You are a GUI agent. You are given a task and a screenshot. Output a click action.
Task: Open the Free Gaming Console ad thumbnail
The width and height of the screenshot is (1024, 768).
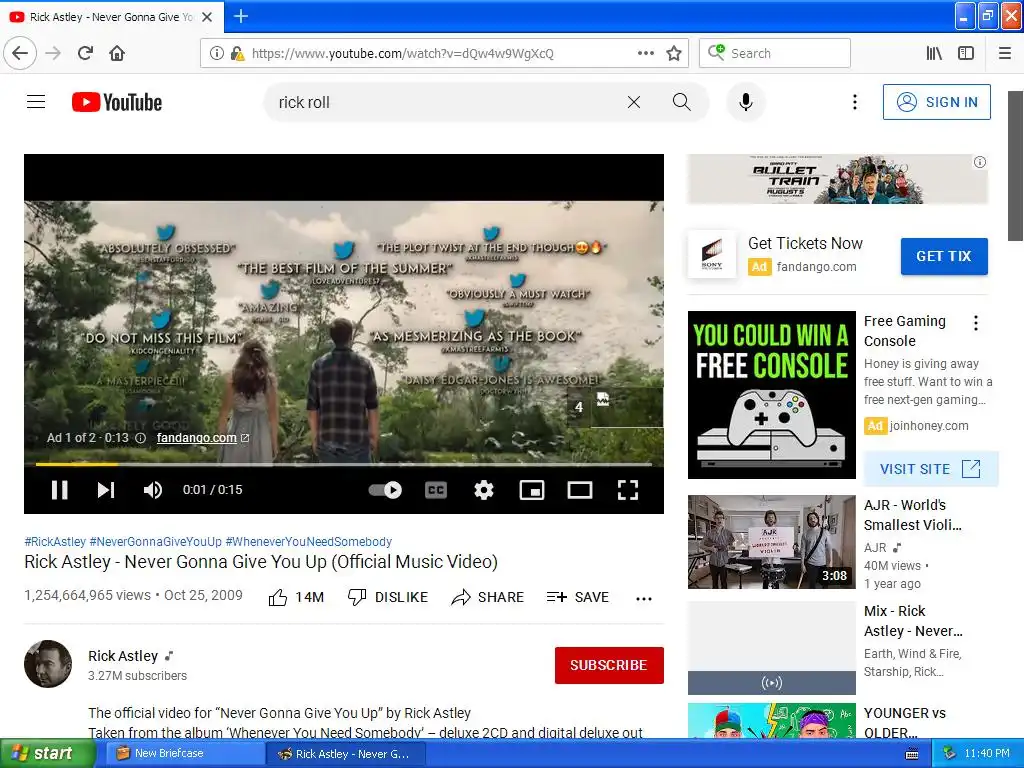(x=771, y=395)
